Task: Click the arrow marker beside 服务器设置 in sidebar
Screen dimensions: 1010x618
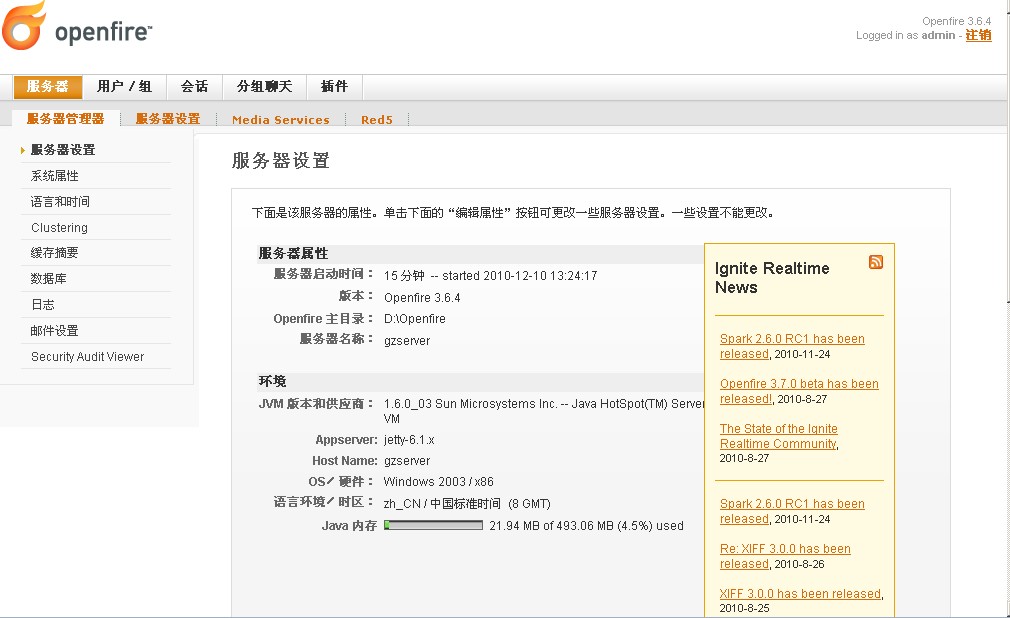Action: (x=23, y=150)
